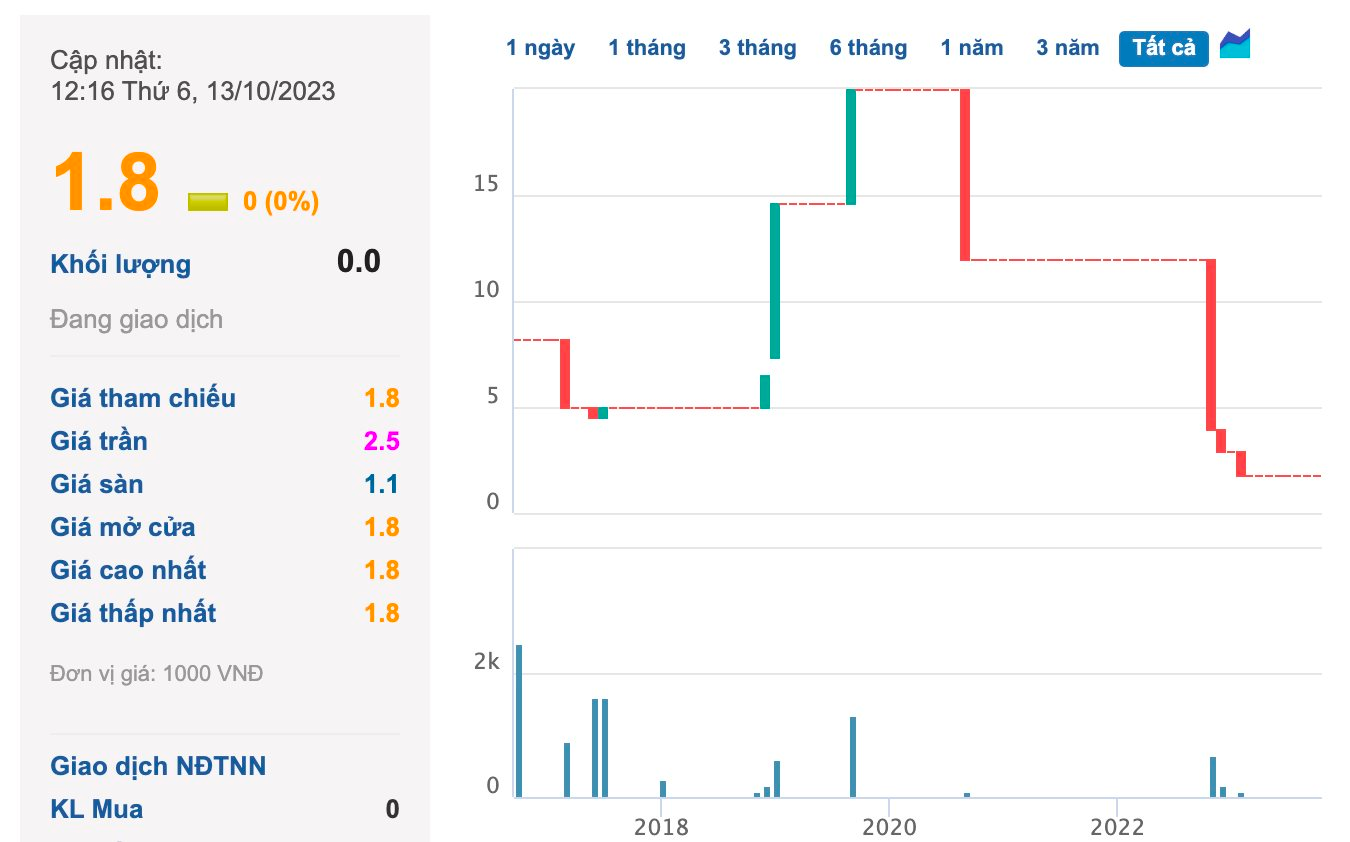Open the Khối lượng label

point(120,265)
